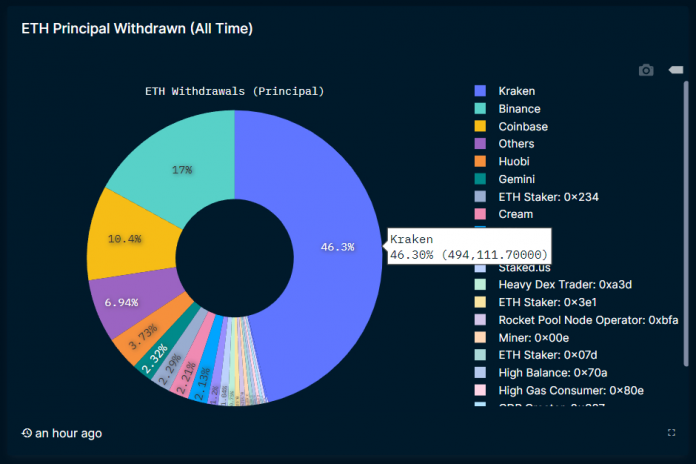The height and width of the screenshot is (464, 696).
Task: Click High Balance: 0x70a legend entry
Action: tap(553, 373)
